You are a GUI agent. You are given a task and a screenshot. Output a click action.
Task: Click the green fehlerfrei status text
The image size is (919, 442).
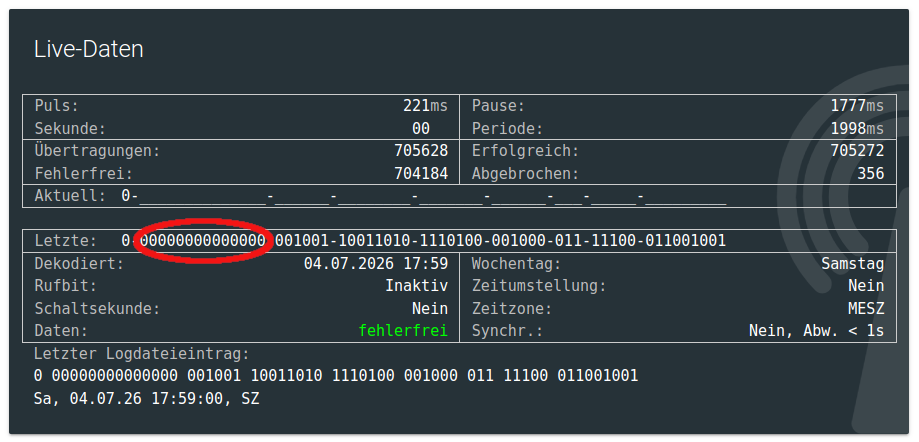[x=403, y=331]
